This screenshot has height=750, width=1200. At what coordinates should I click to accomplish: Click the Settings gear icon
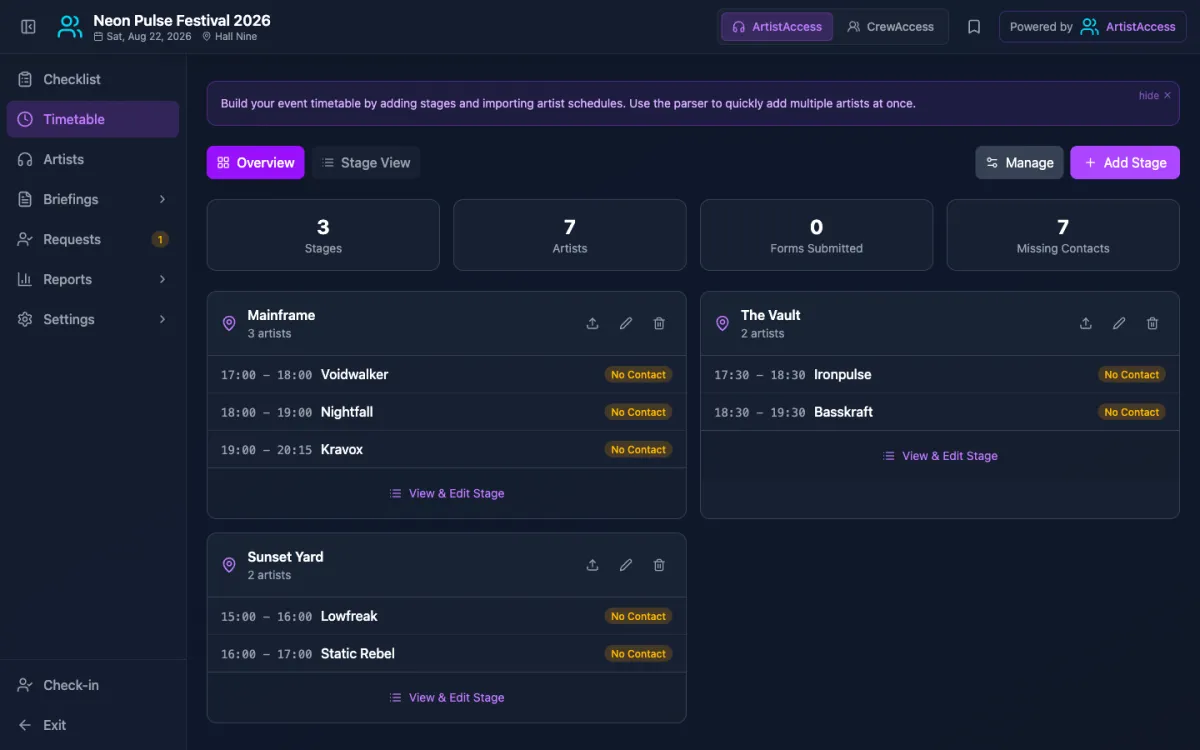point(25,319)
